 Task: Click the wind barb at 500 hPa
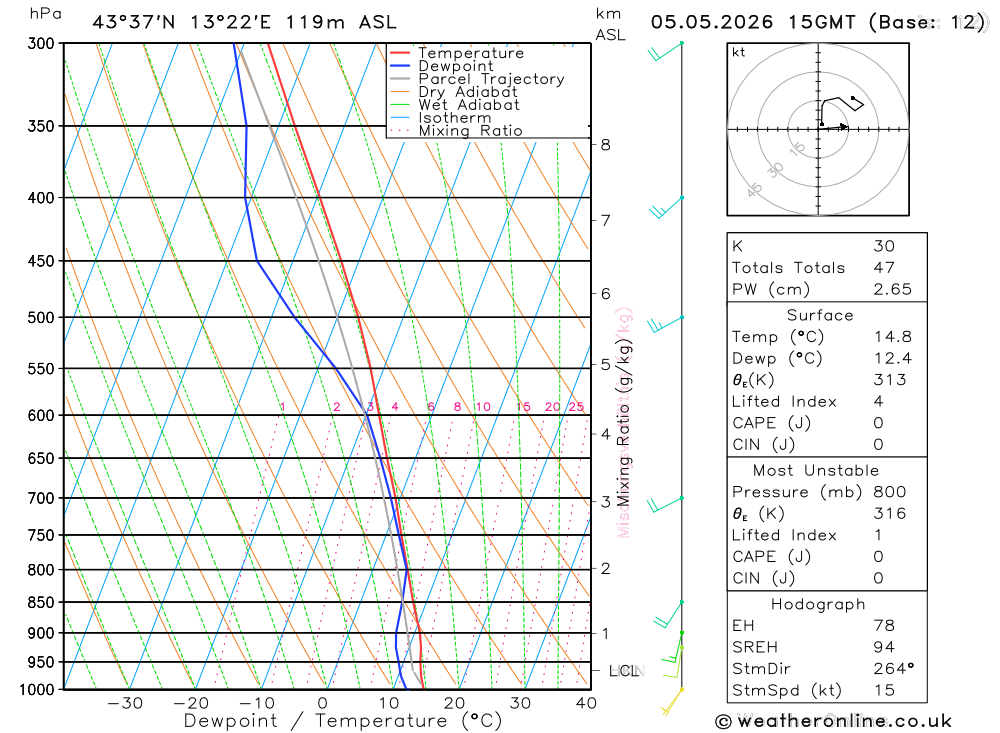665,324
